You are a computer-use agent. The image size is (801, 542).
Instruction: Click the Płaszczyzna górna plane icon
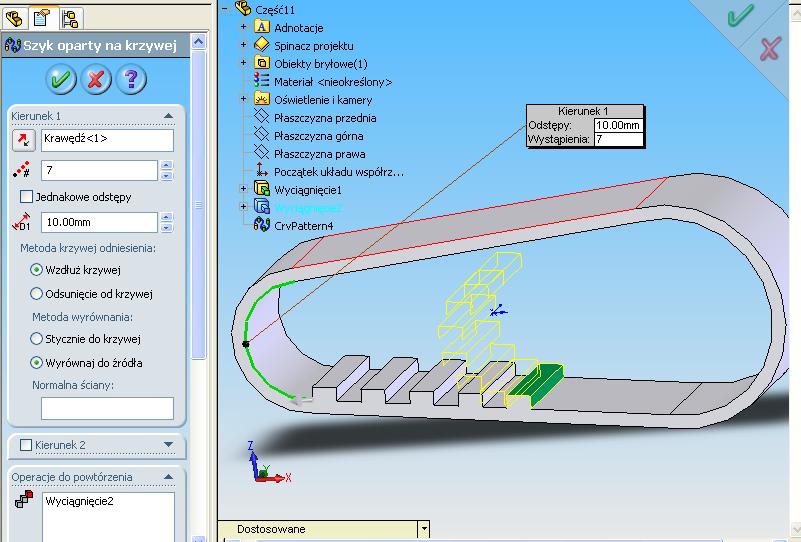pyautogui.click(x=262, y=134)
